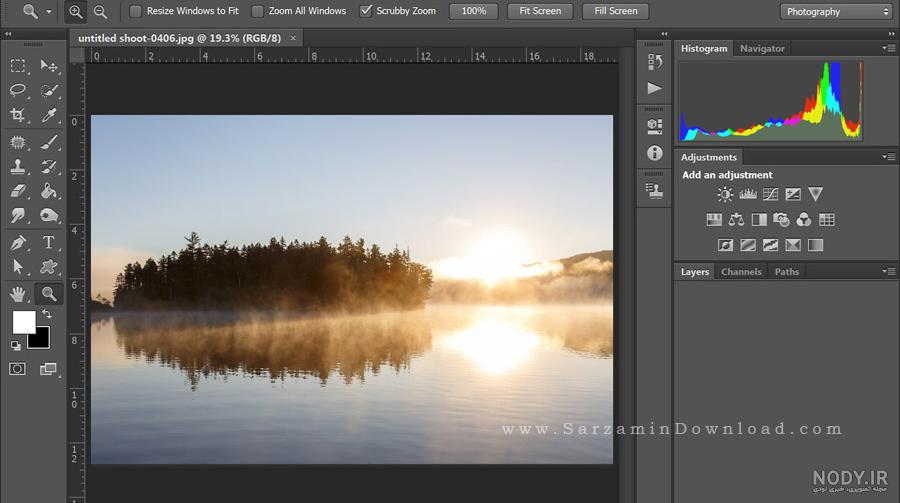
Task: Select the Lasso tool
Action: point(18,90)
